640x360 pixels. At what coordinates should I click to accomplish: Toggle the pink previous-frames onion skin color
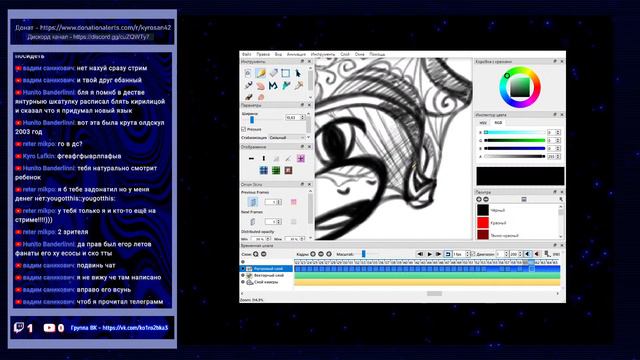(293, 202)
